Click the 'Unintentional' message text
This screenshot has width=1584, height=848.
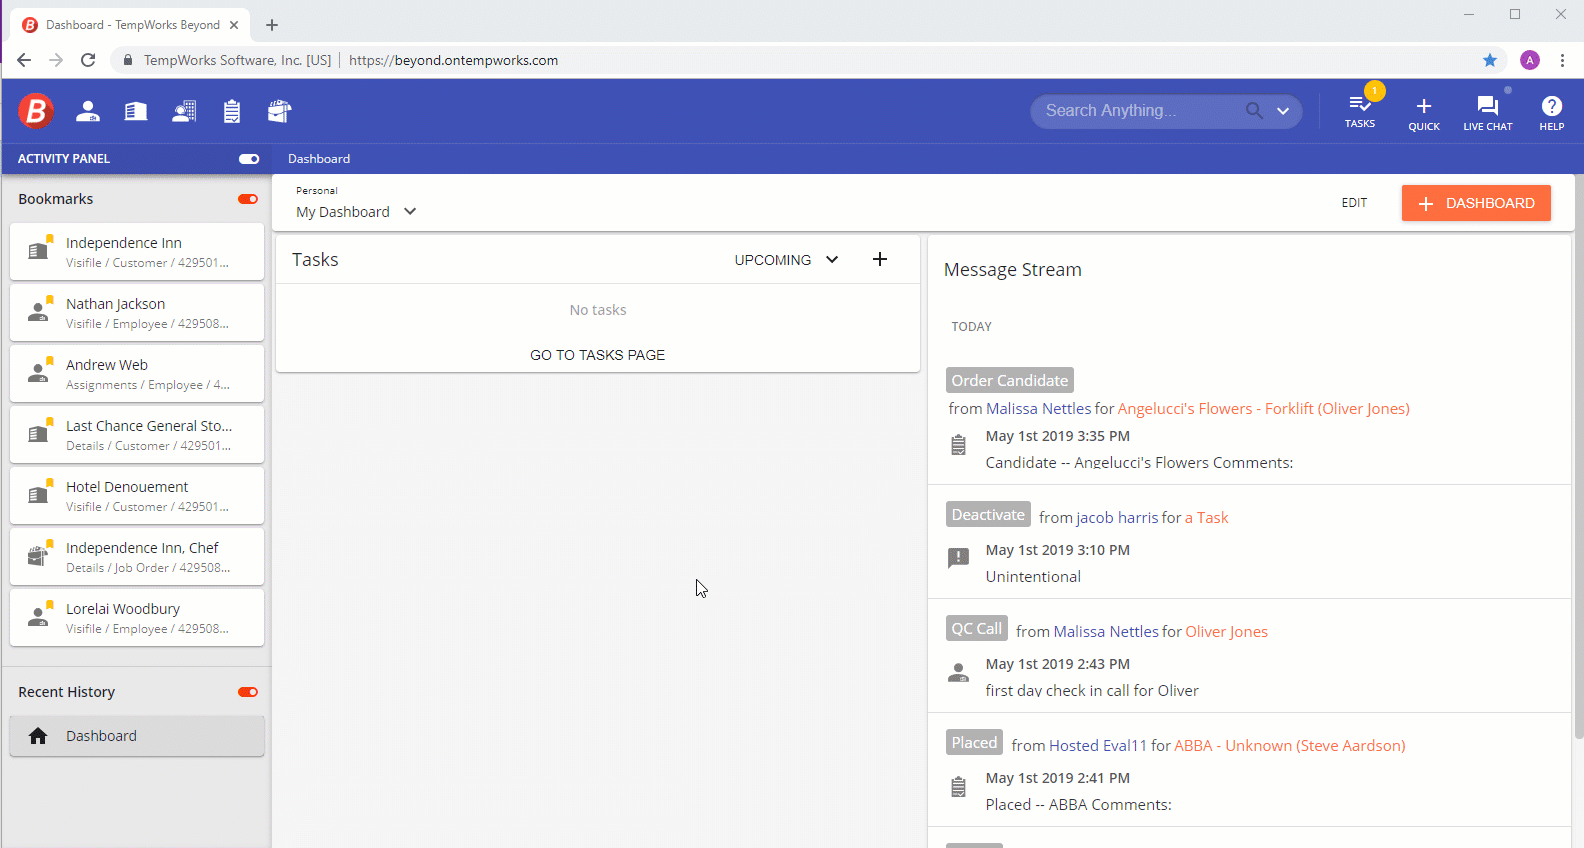tap(1033, 577)
